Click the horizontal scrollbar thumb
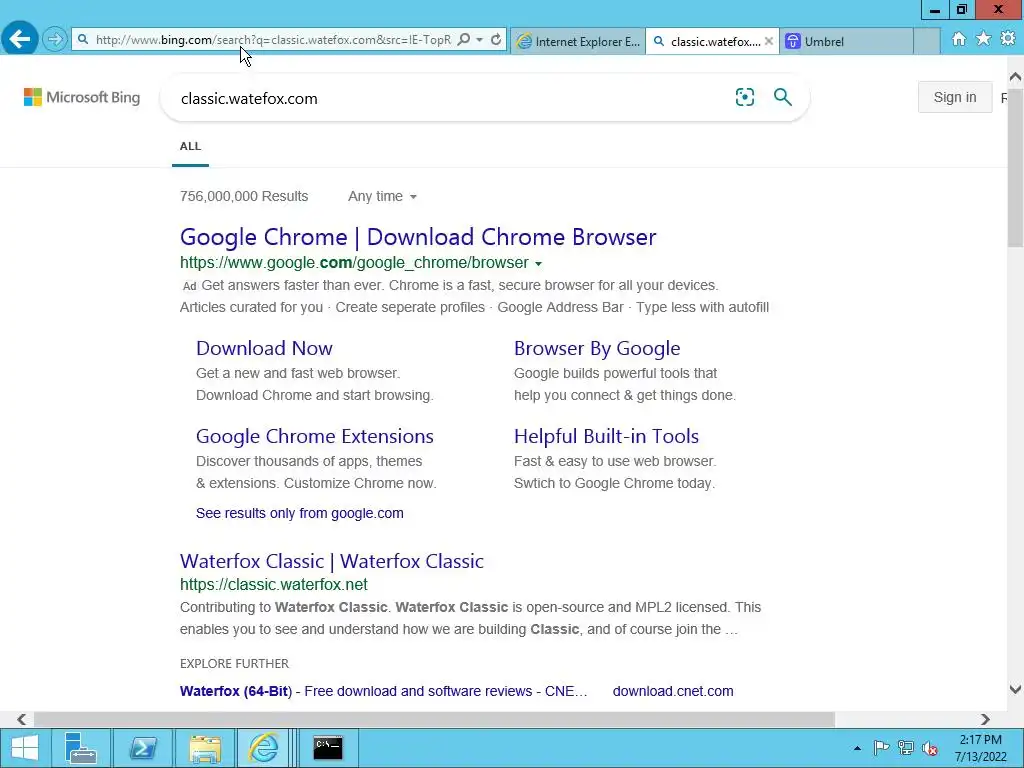The width and height of the screenshot is (1024, 768). tap(434, 719)
